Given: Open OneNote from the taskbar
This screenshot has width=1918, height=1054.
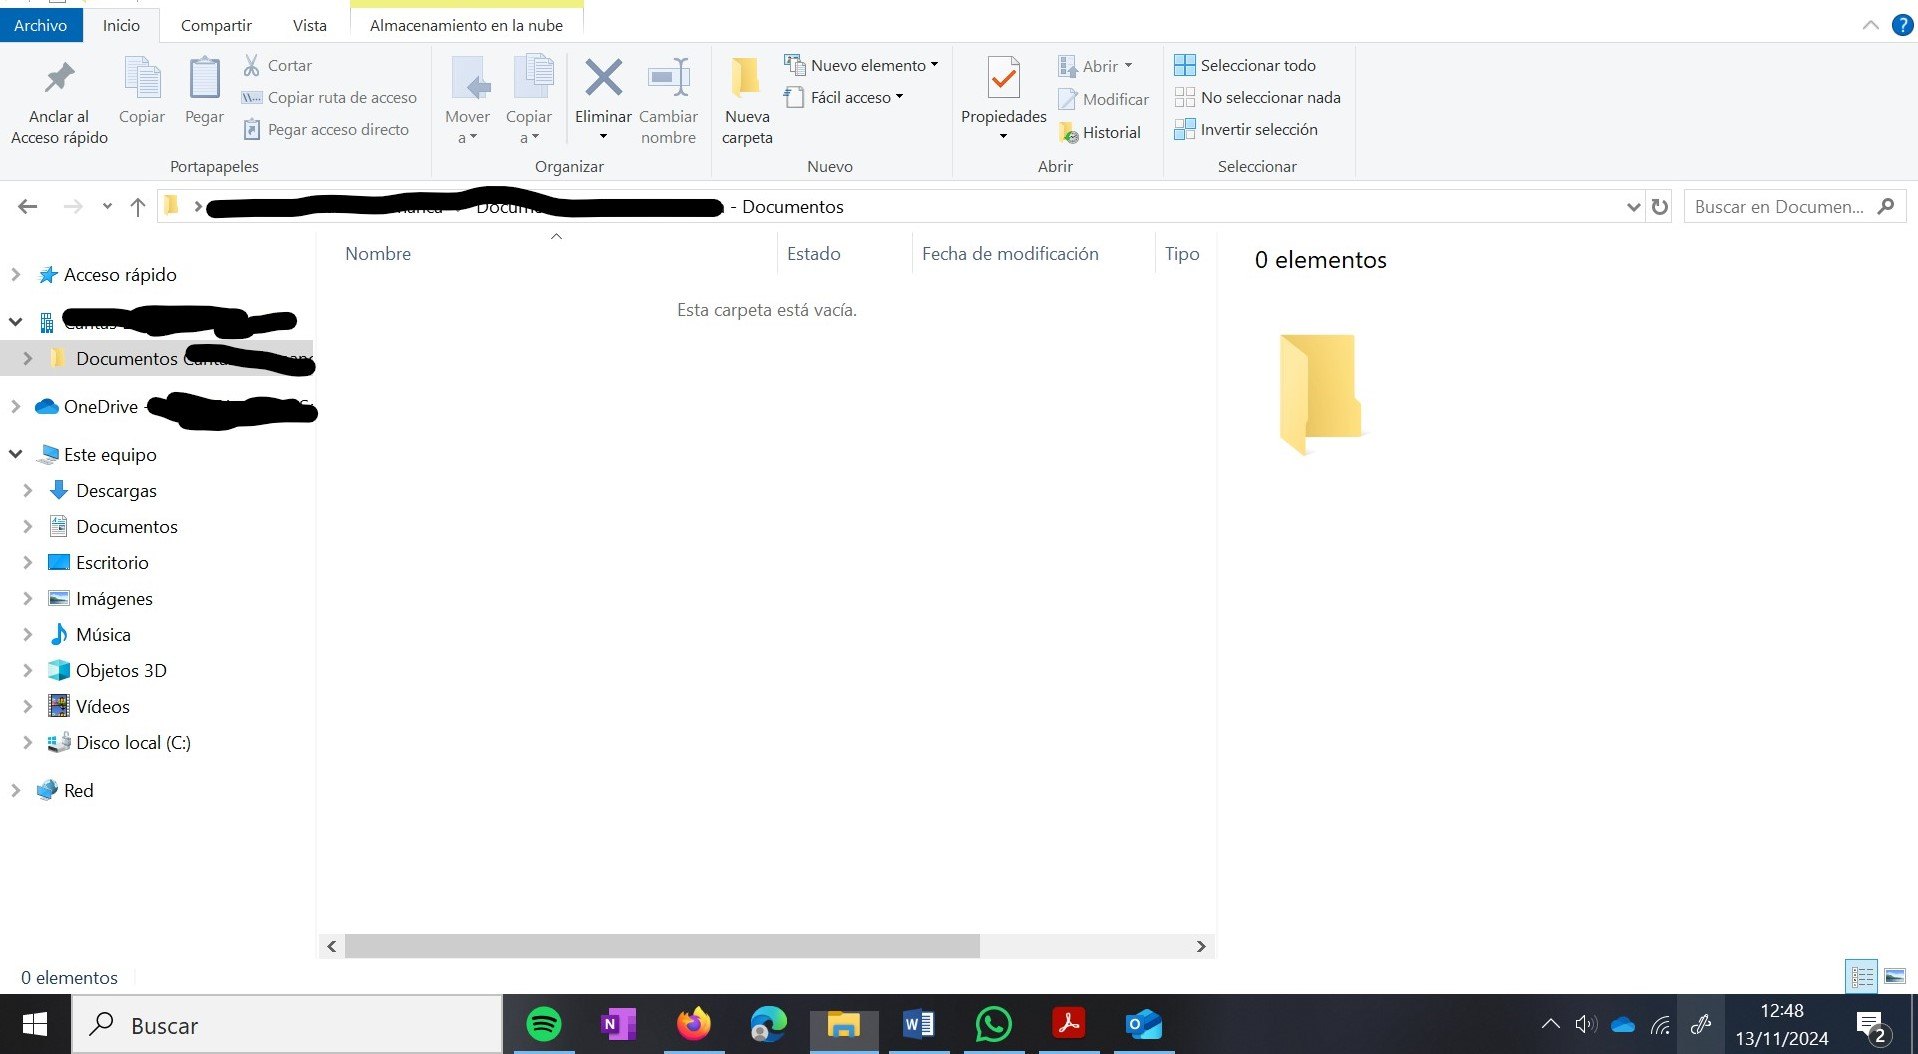Looking at the screenshot, I should (618, 1024).
